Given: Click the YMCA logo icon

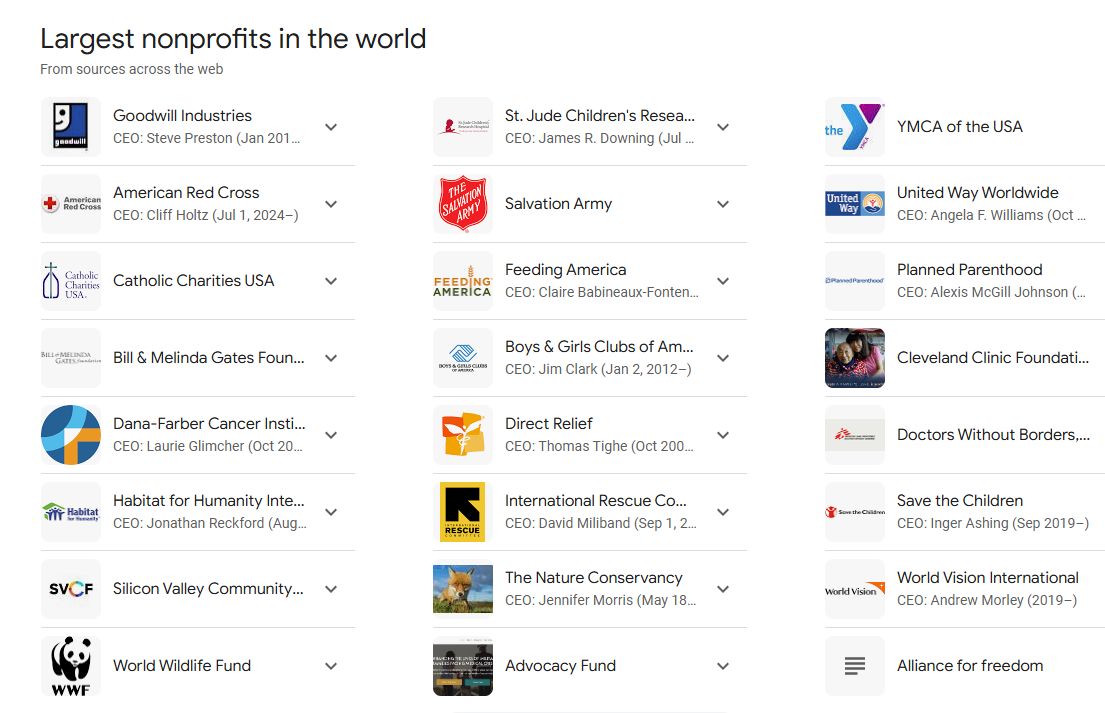Looking at the screenshot, I should (855, 127).
